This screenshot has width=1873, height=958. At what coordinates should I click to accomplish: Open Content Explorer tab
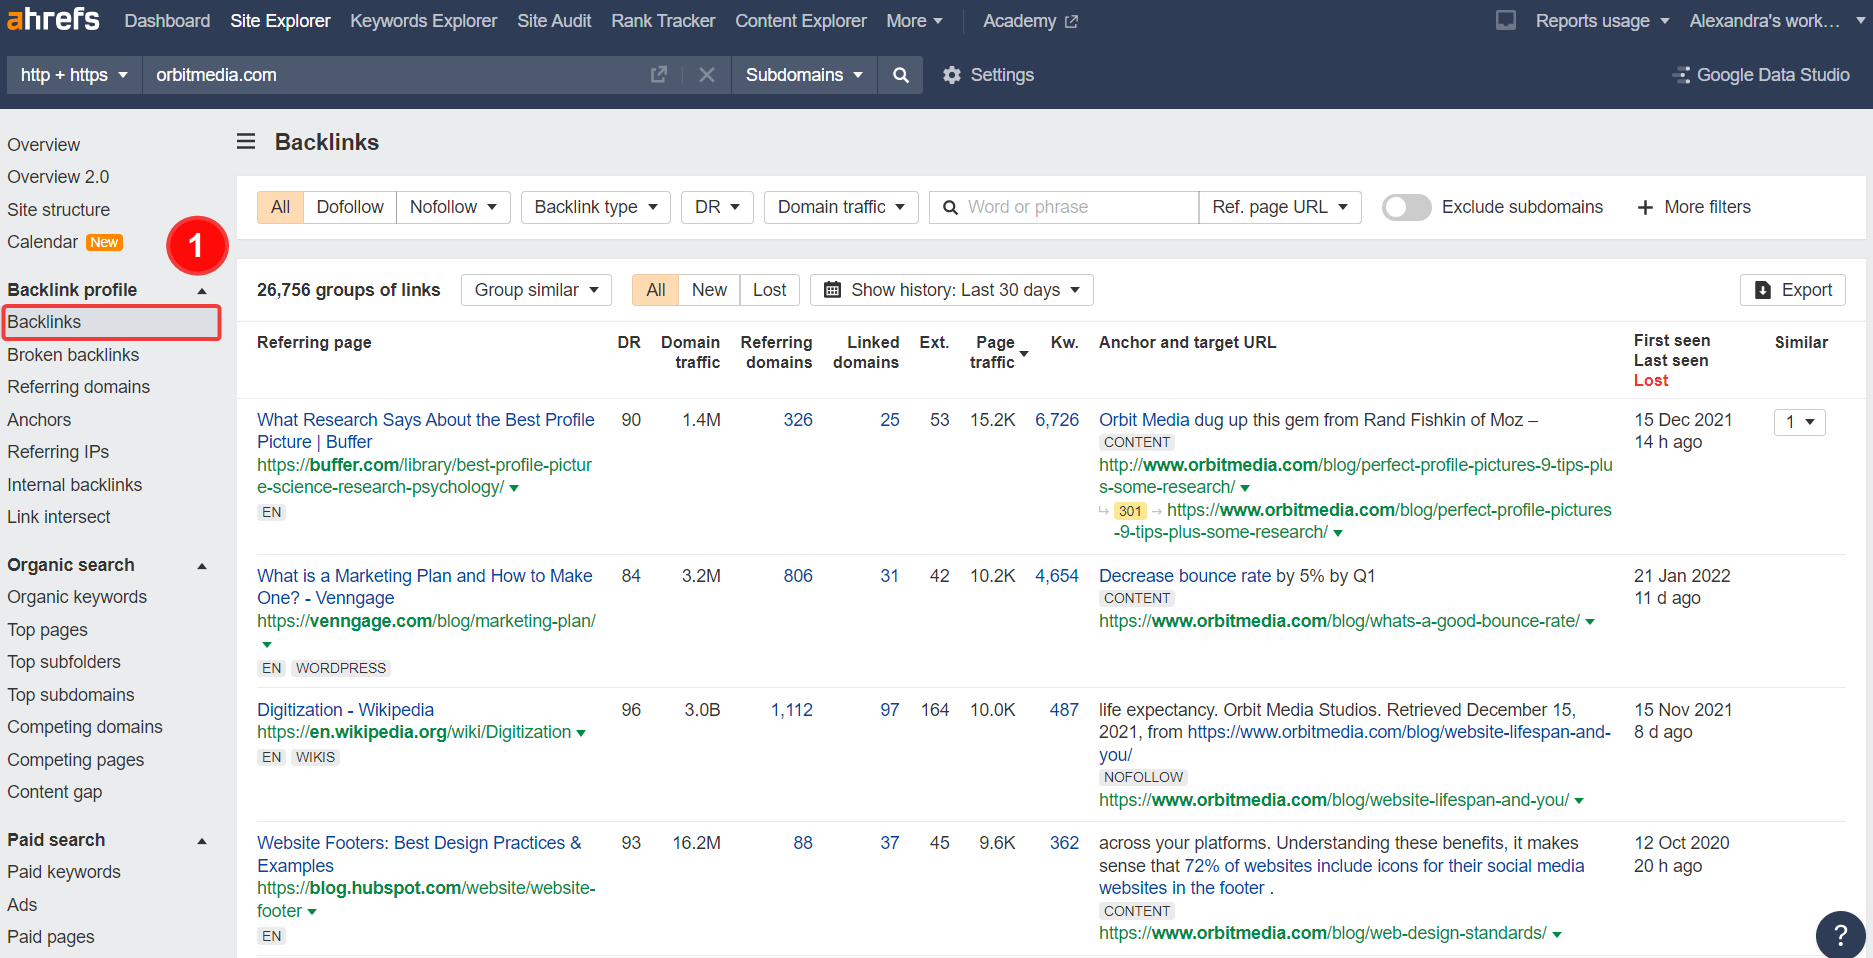pos(801,21)
